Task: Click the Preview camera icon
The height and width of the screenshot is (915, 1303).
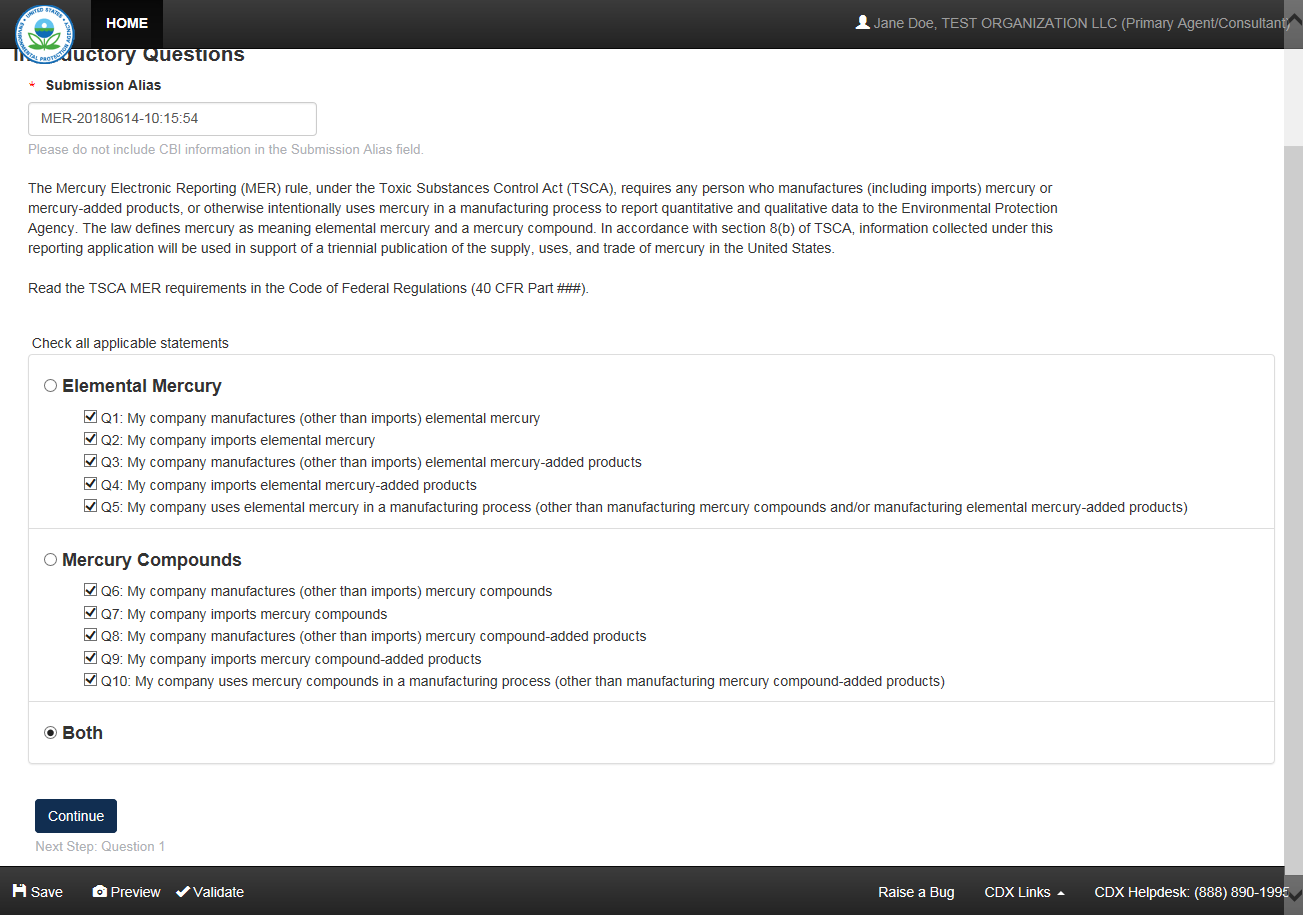Action: [x=100, y=891]
